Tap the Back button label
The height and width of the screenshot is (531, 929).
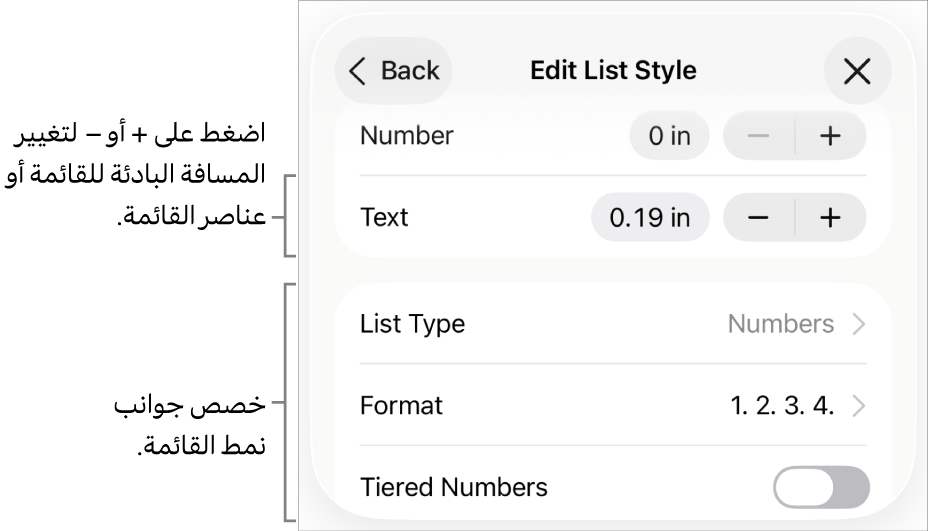[x=410, y=71]
